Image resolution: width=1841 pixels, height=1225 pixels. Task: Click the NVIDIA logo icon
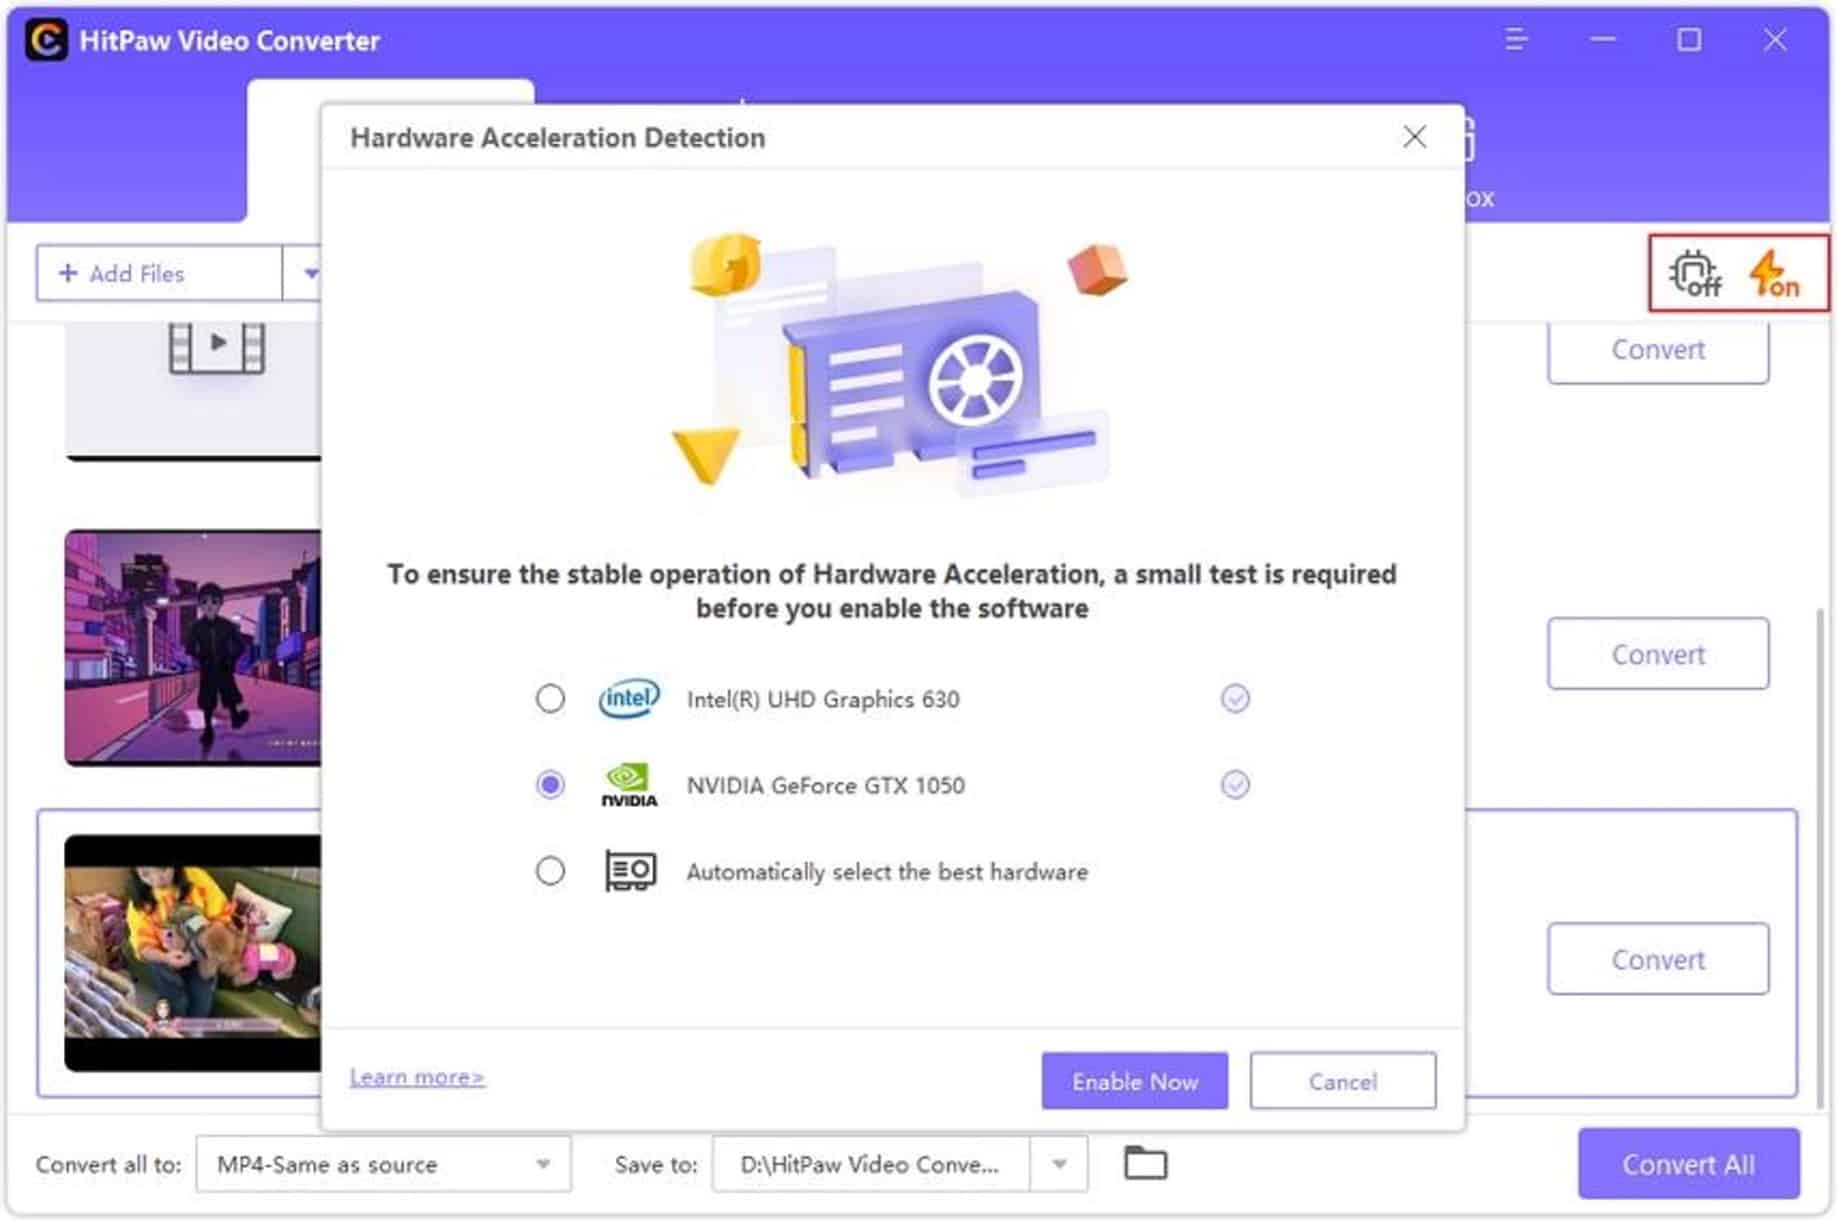coord(629,786)
